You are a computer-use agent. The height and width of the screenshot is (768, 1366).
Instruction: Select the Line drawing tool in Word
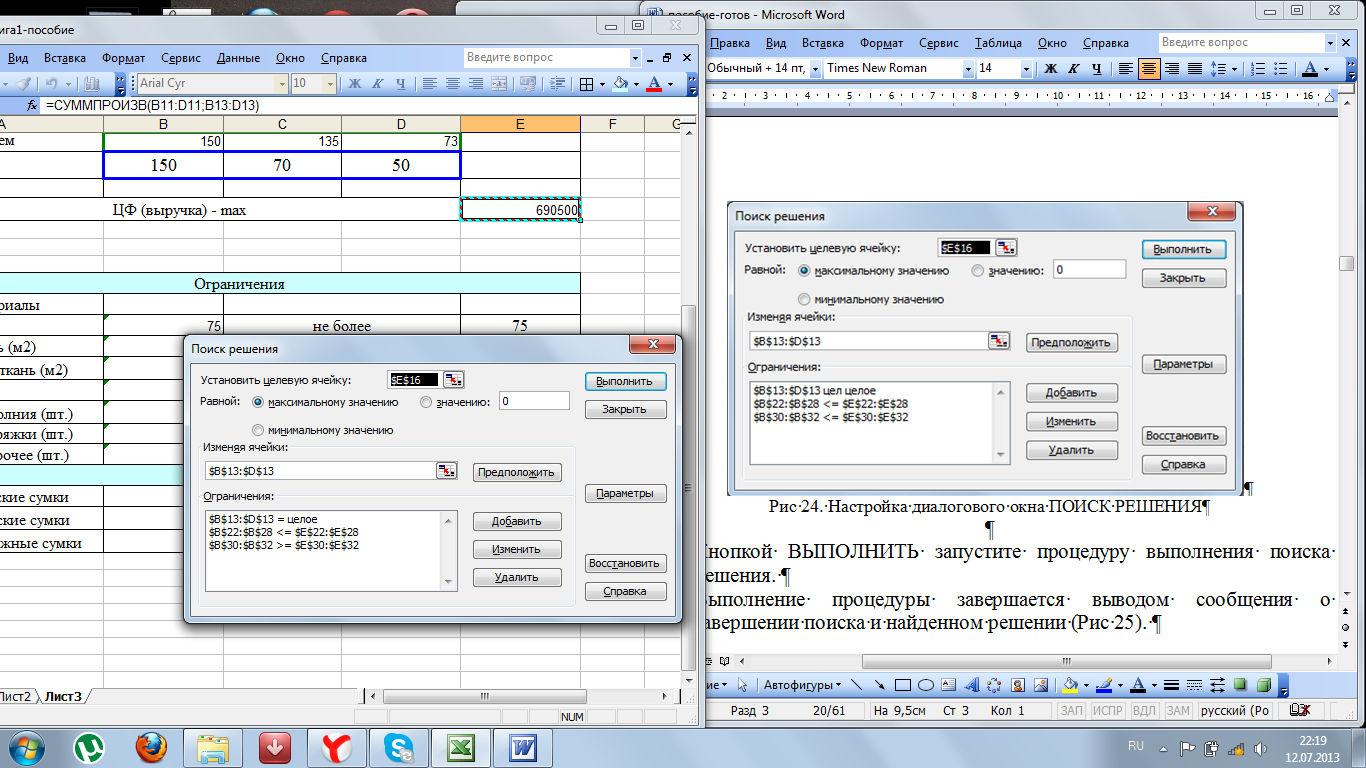(856, 686)
